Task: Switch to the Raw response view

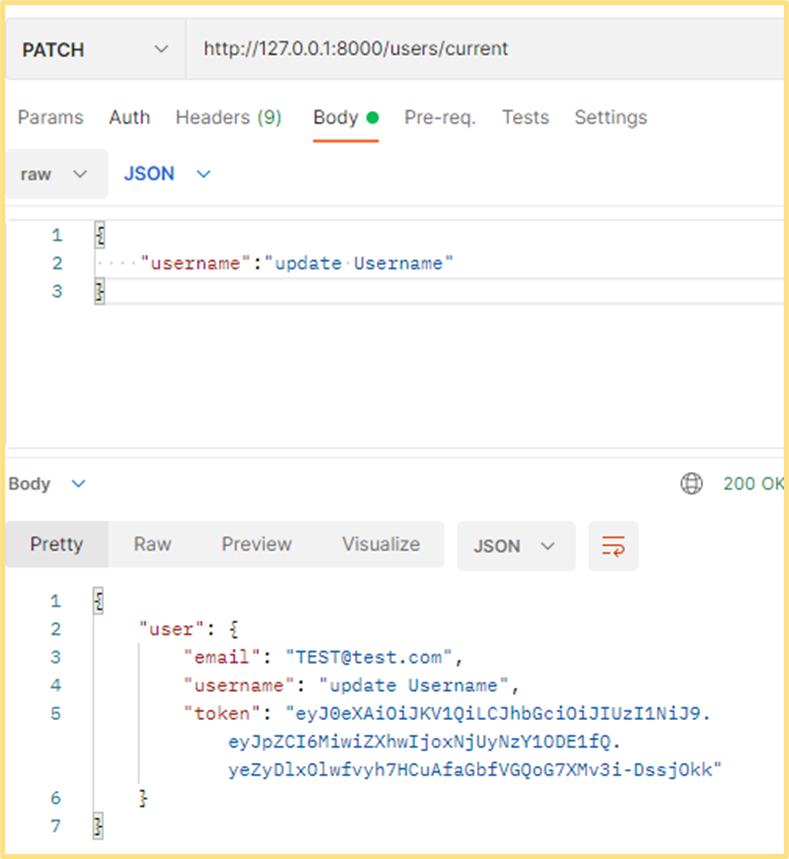Action: pos(152,545)
